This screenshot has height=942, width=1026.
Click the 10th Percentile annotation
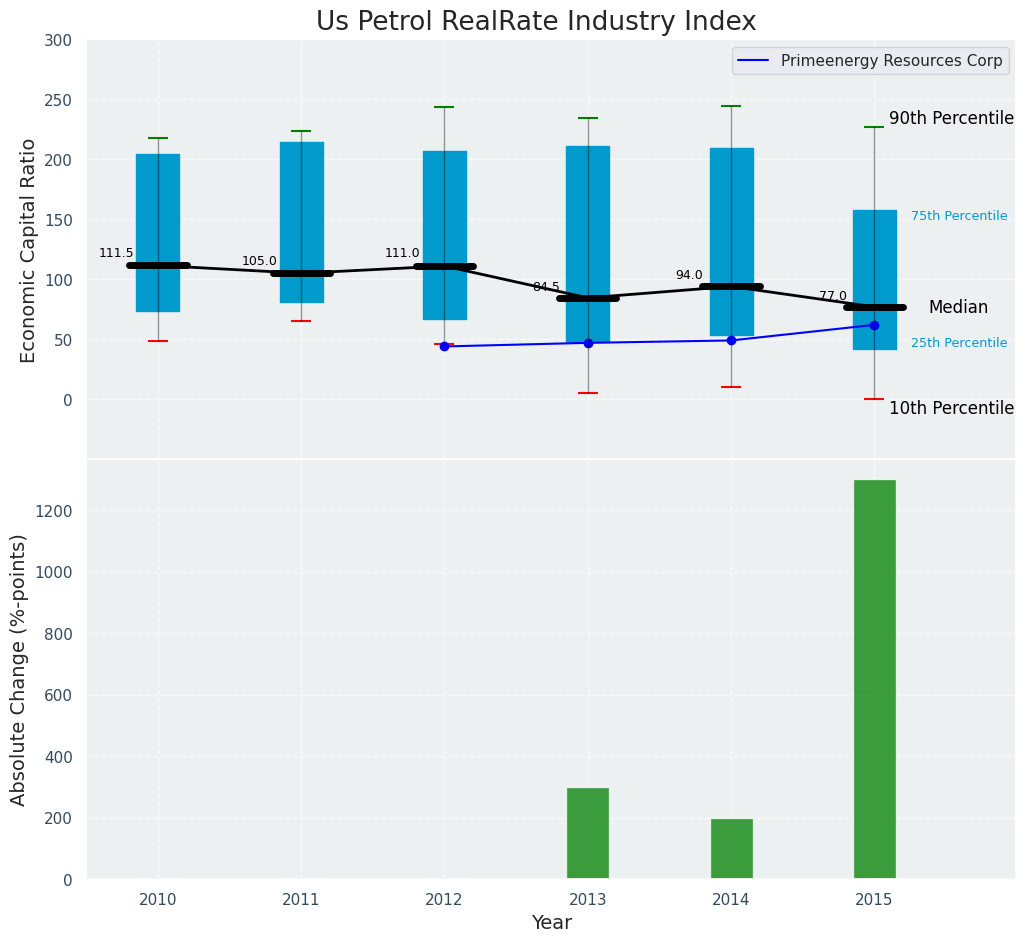[951, 408]
